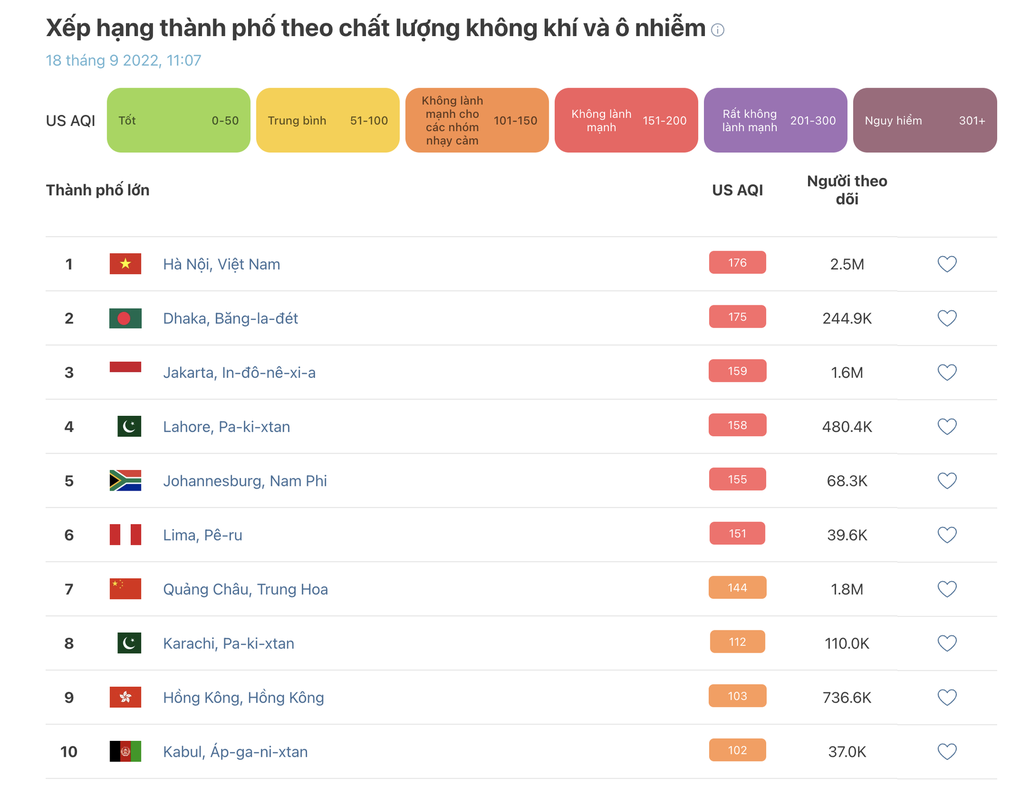Toggle the heart for Dhaka, Băng-la-đét
Viewport: 1020px width, 786px height.
(947, 318)
